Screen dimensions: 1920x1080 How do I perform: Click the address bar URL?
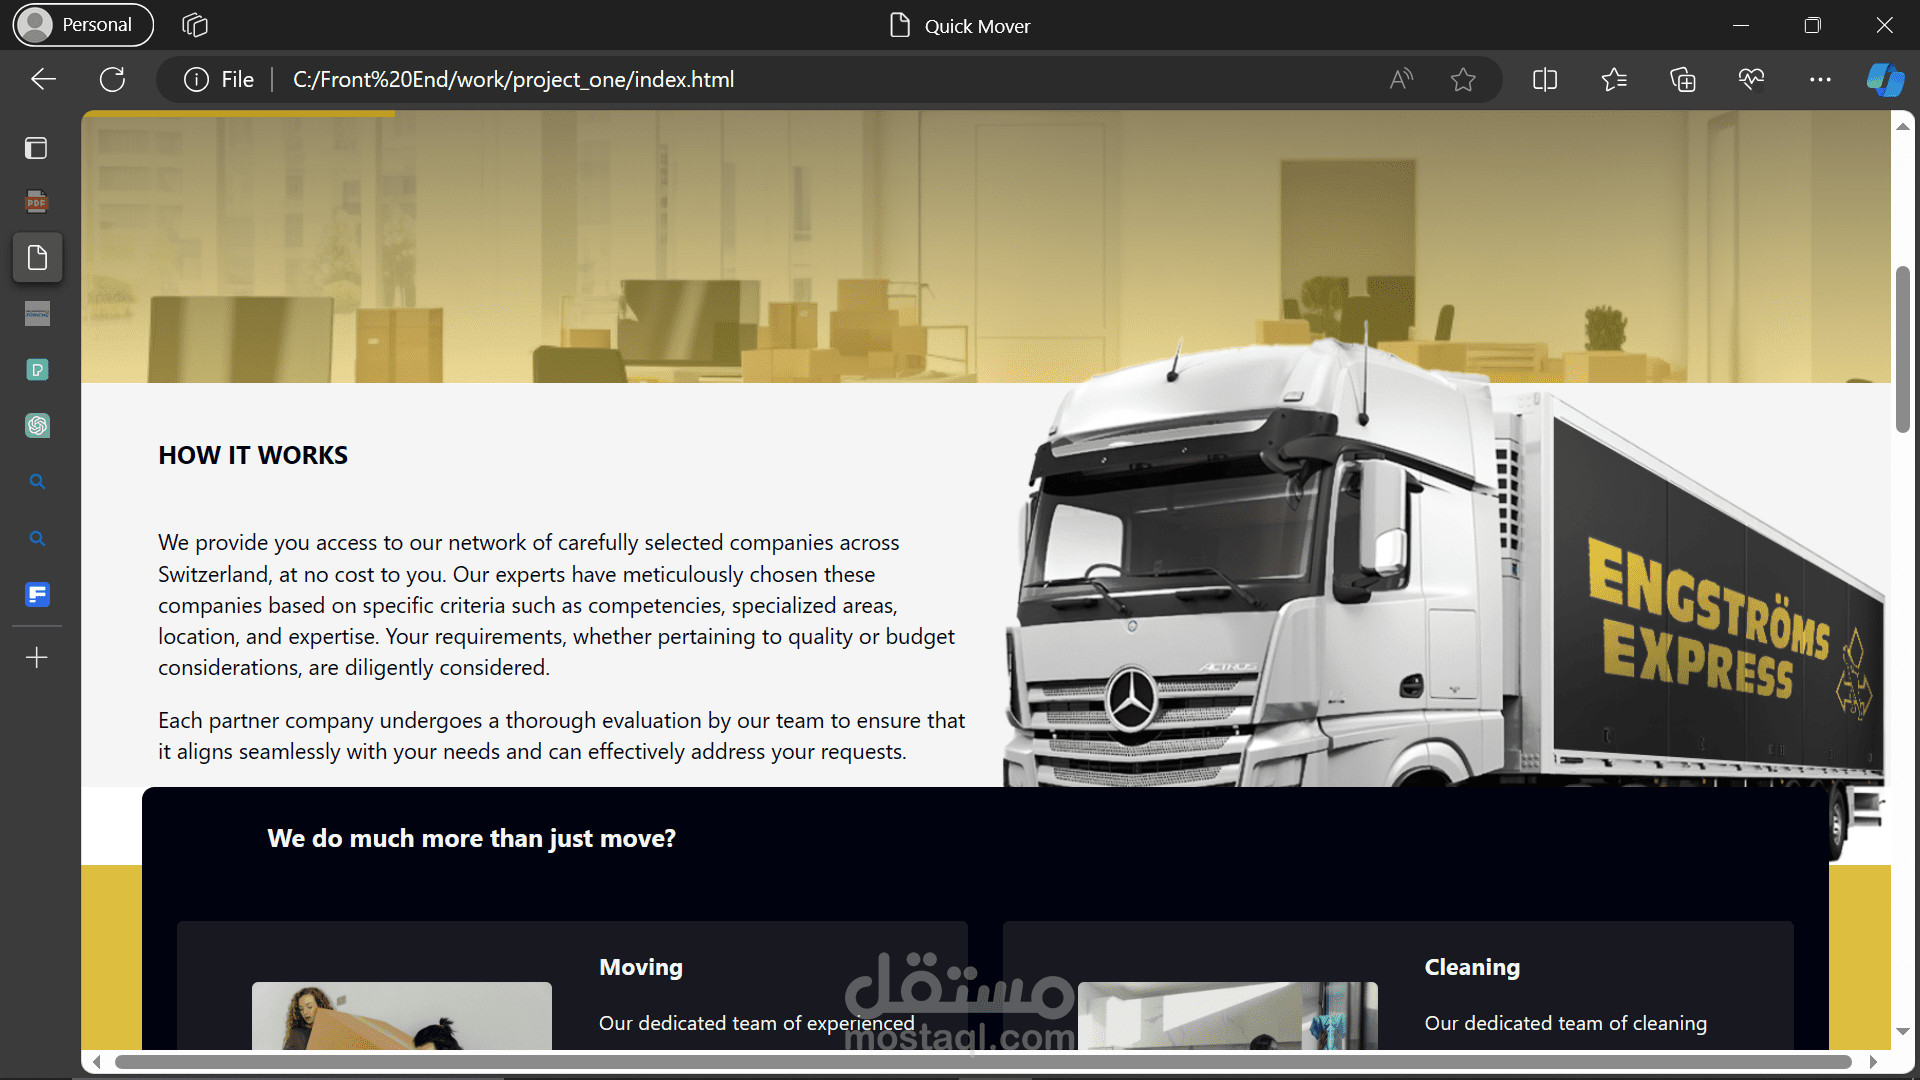click(x=513, y=79)
